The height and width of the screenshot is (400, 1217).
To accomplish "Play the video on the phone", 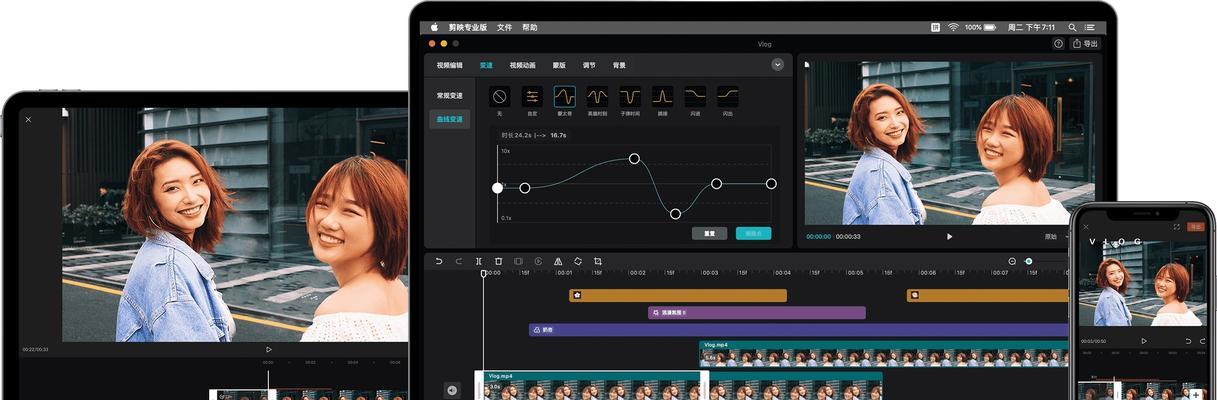I will 1144,341.
